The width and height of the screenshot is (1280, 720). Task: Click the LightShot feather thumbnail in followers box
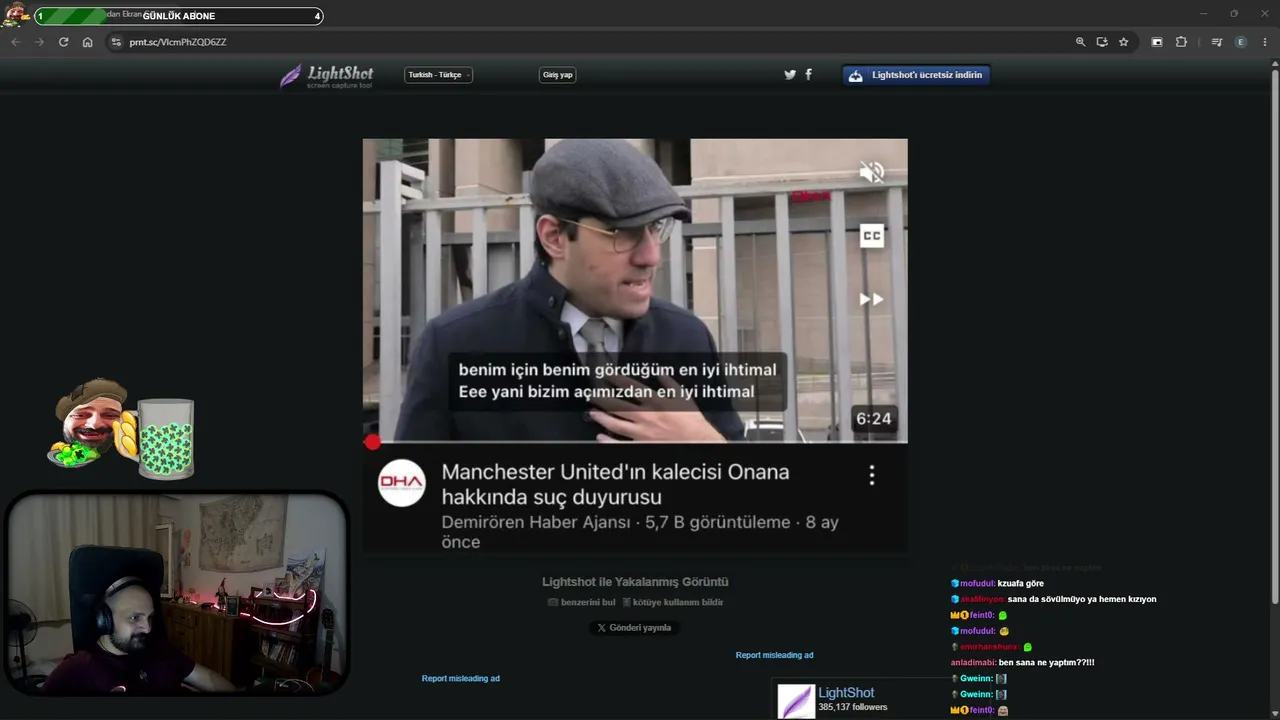pyautogui.click(x=797, y=701)
